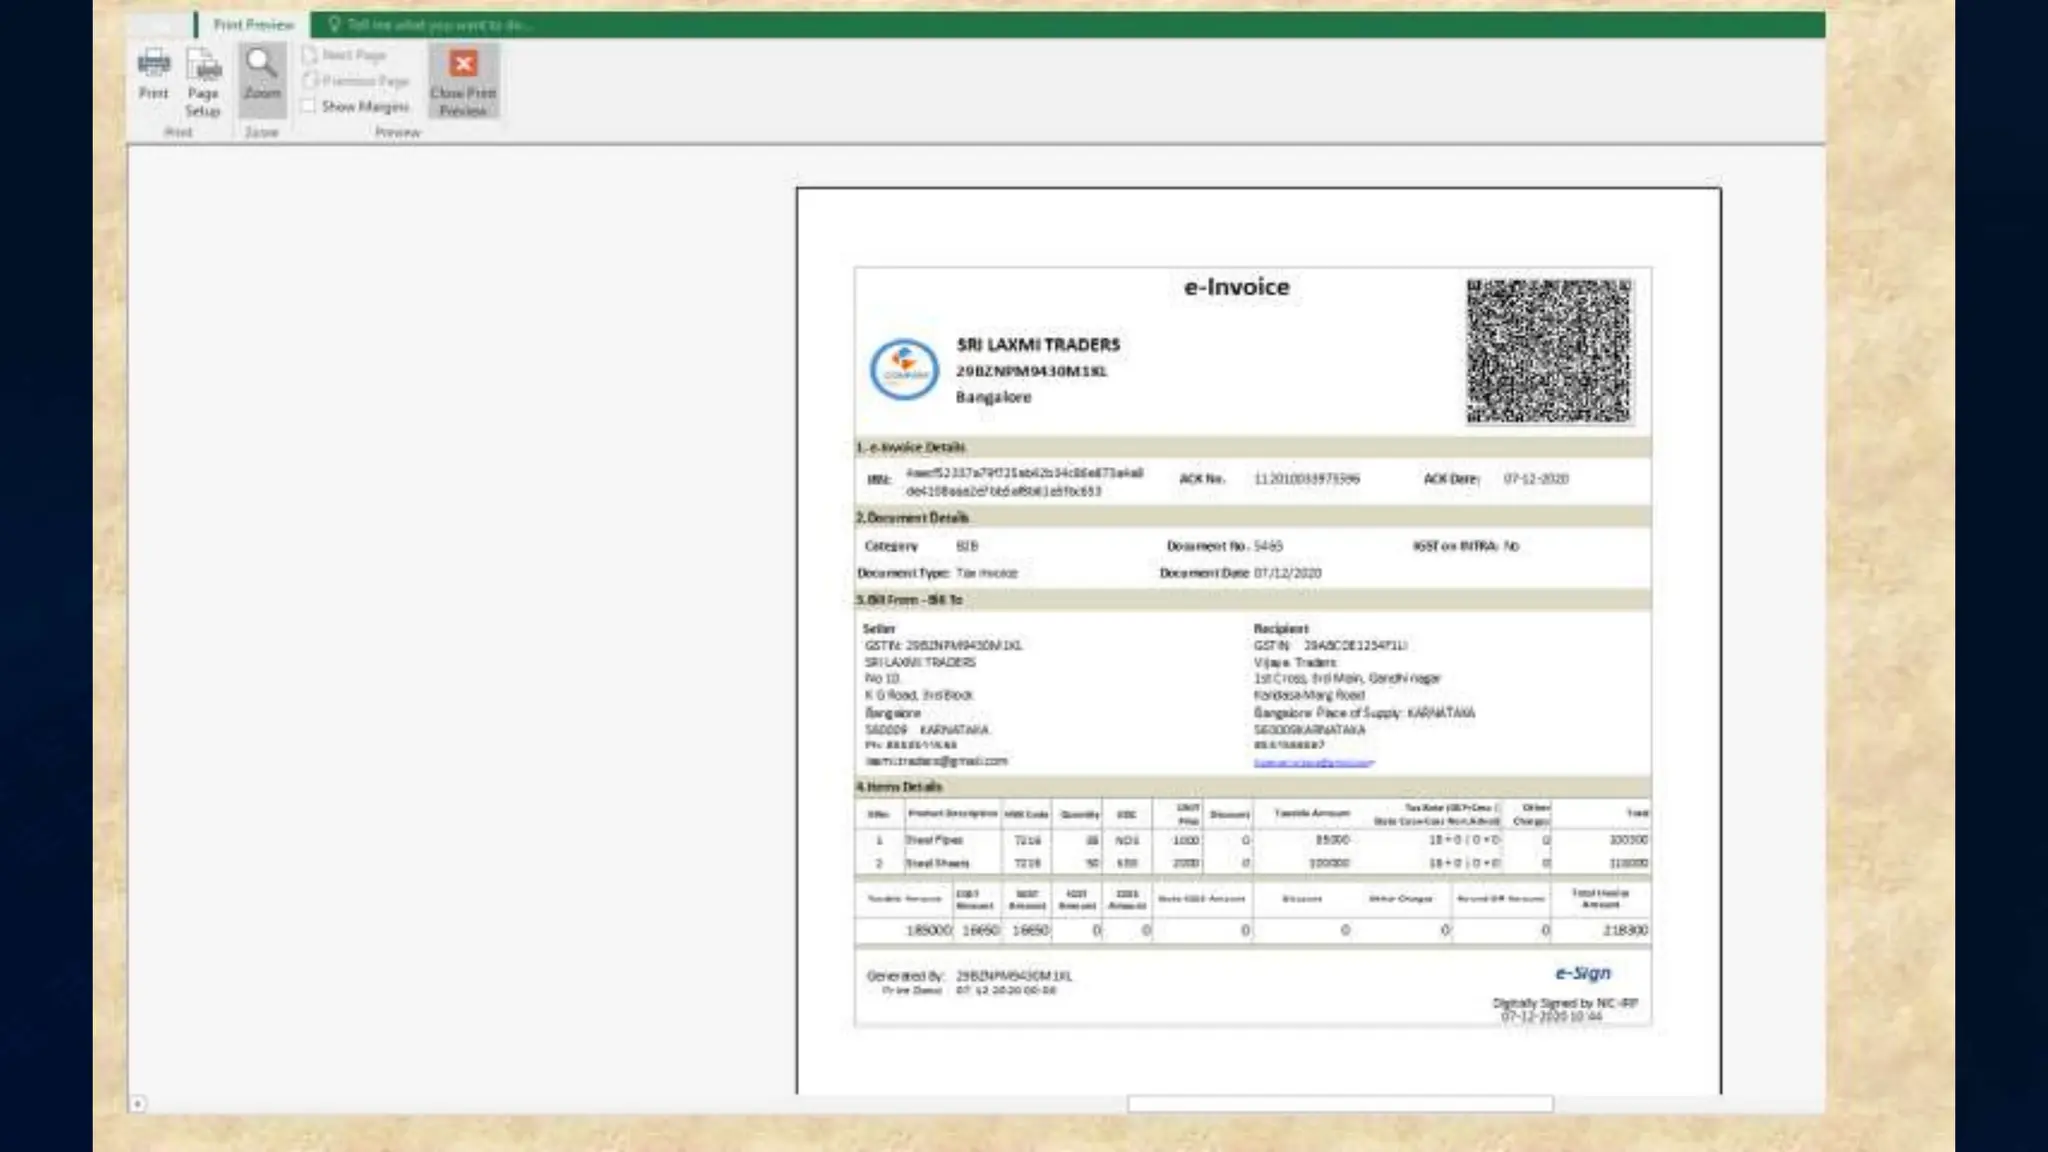Click the e-Sign text on invoice
This screenshot has height=1152, width=2048.
pyautogui.click(x=1582, y=973)
